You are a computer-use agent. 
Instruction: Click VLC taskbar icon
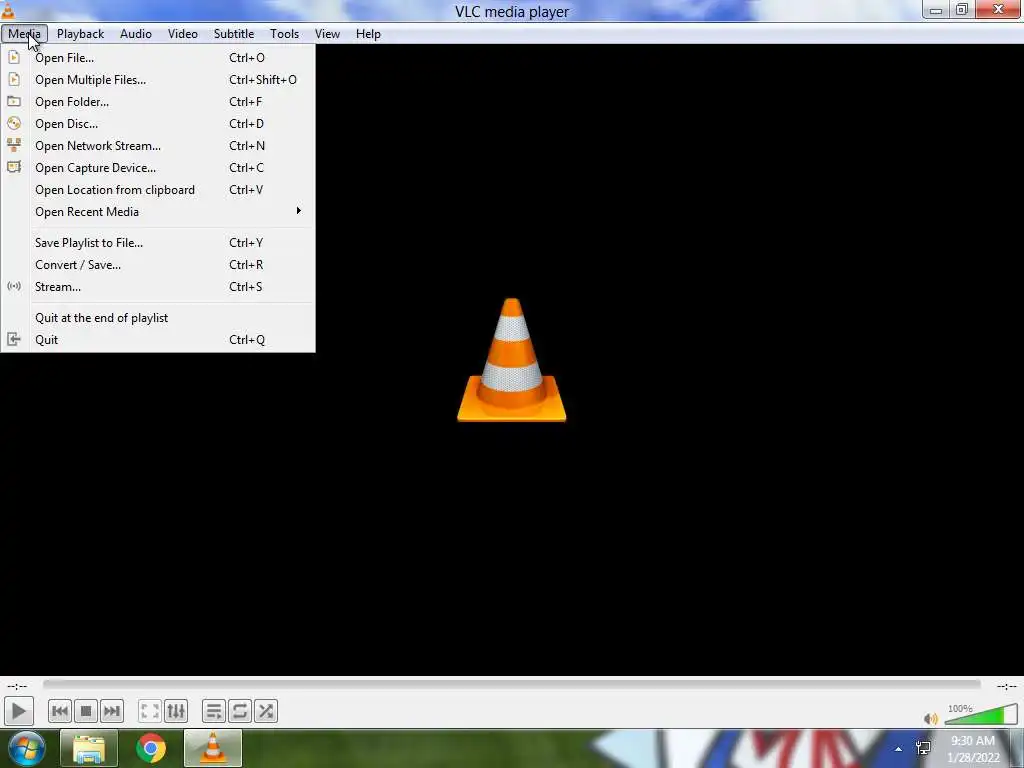213,749
